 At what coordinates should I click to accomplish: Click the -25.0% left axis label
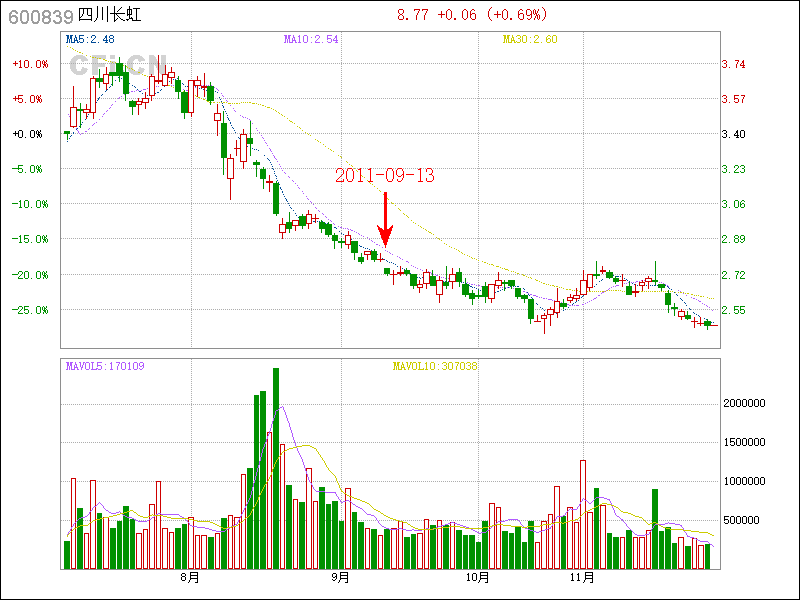(29, 309)
